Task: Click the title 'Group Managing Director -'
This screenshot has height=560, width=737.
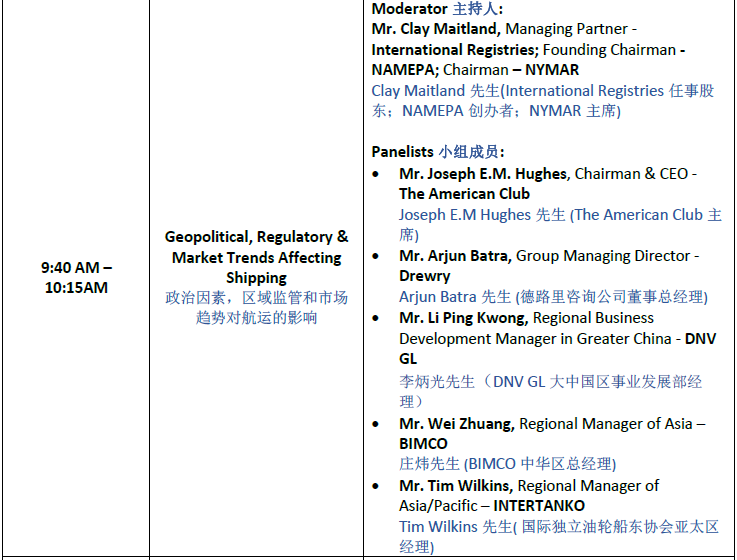Action: [607, 256]
